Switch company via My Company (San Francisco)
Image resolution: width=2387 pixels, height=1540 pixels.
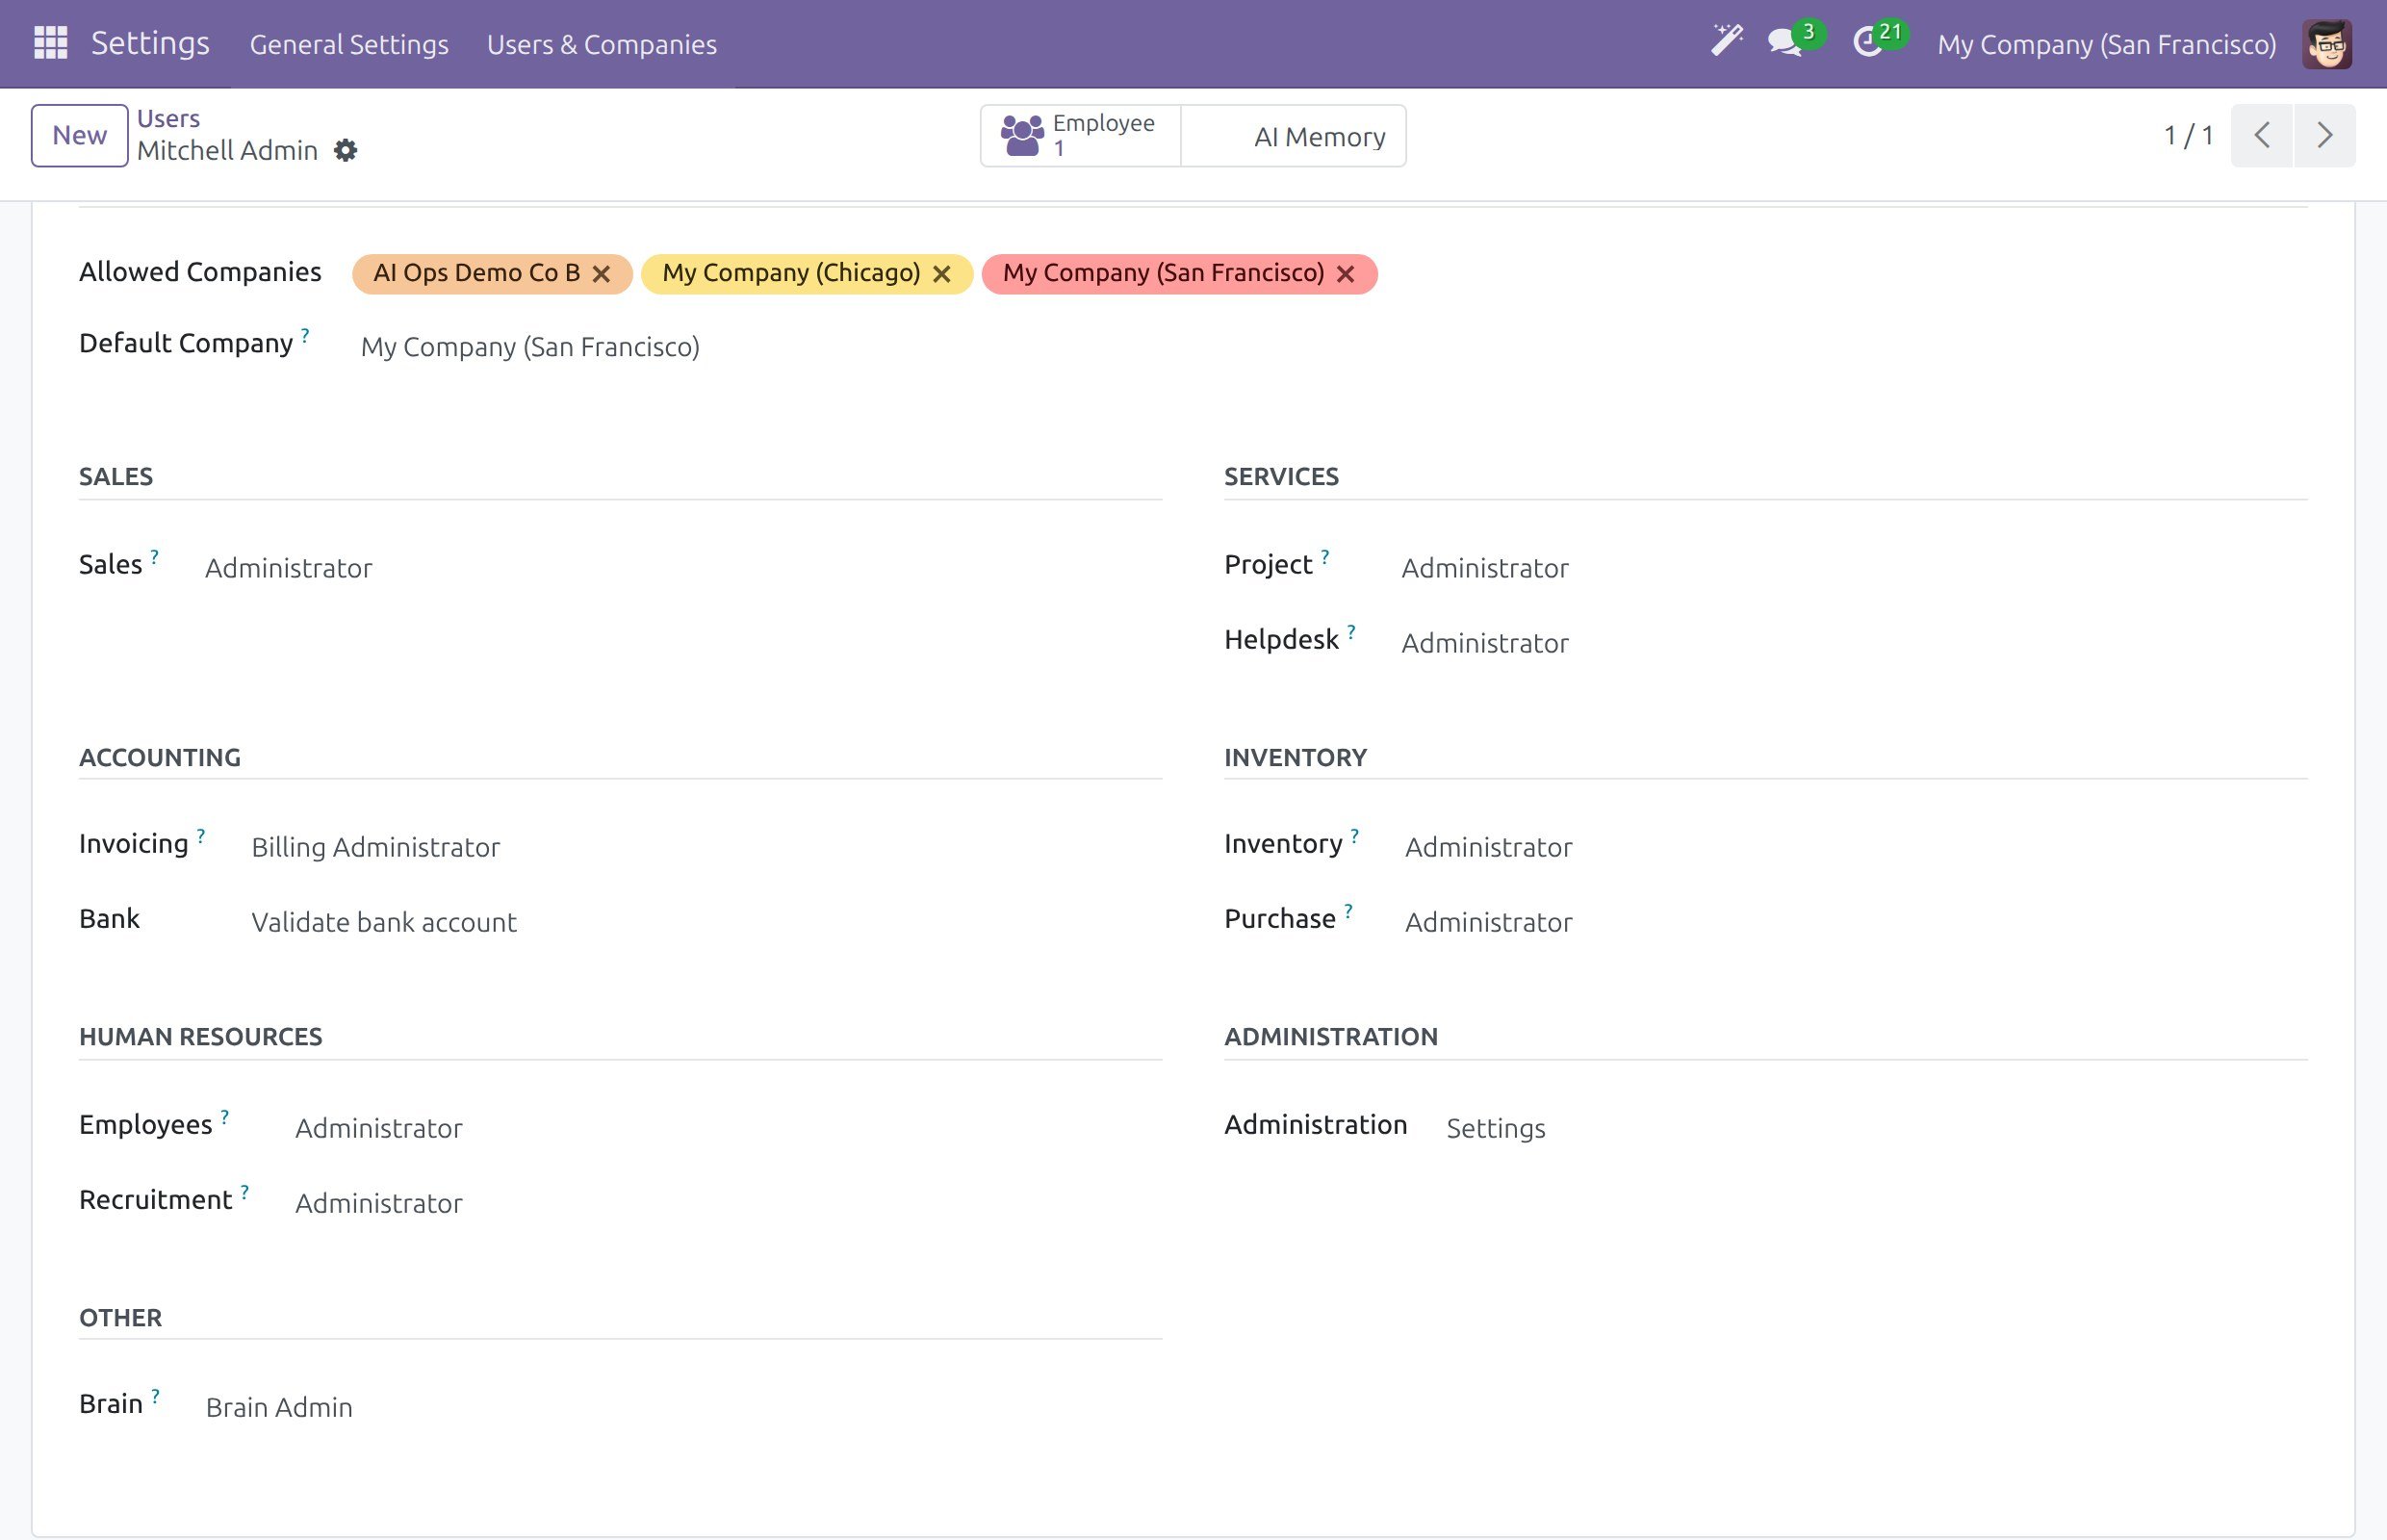click(x=2106, y=44)
